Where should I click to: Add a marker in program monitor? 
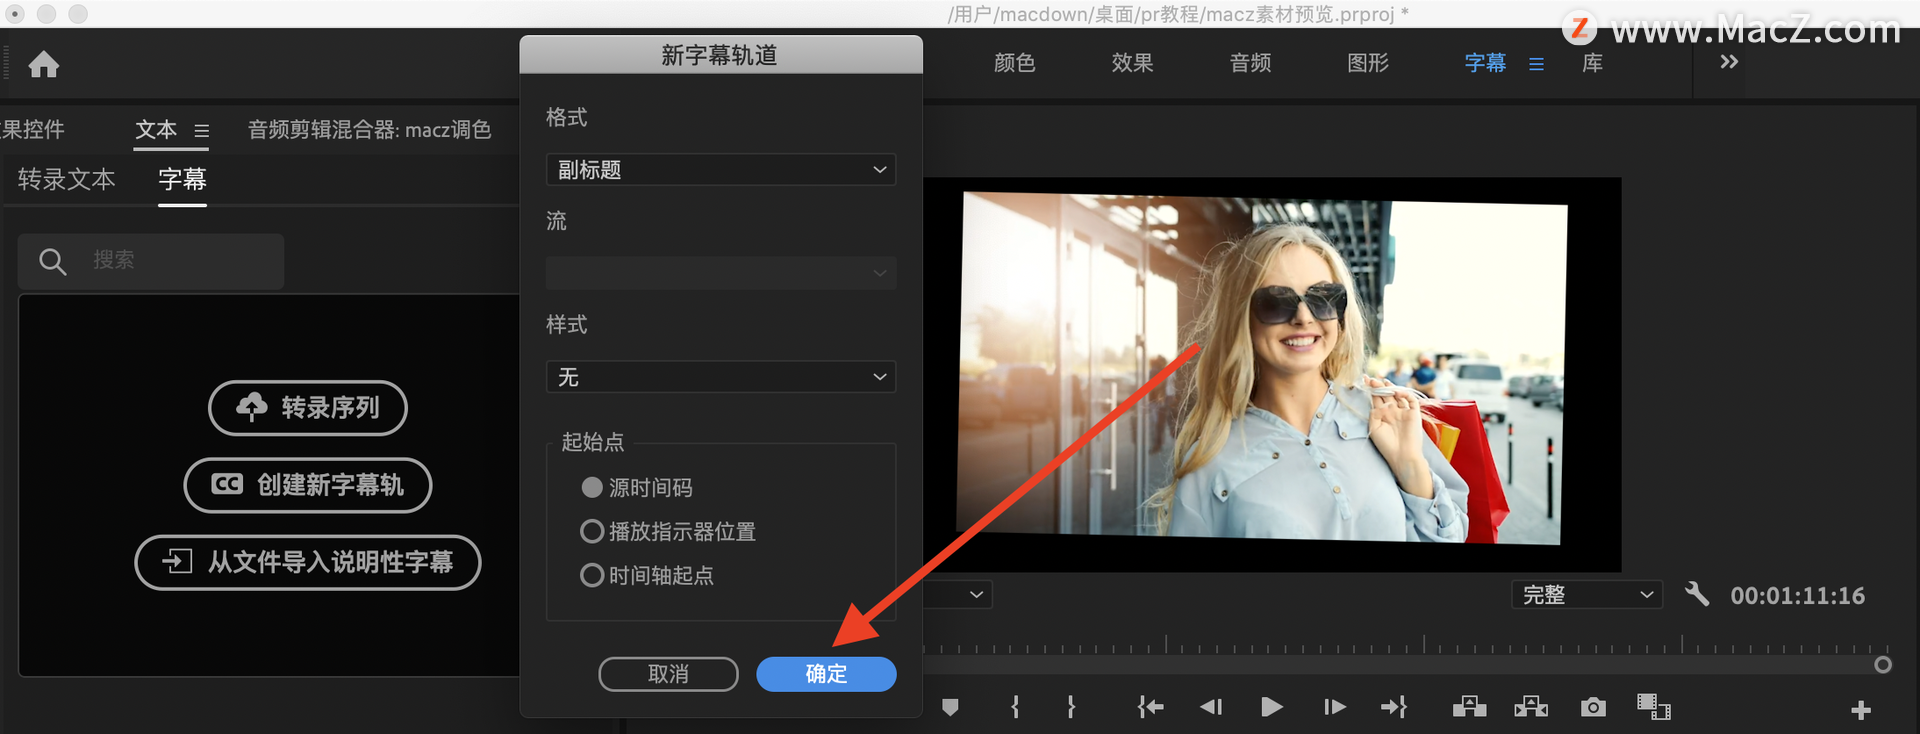coord(950,707)
